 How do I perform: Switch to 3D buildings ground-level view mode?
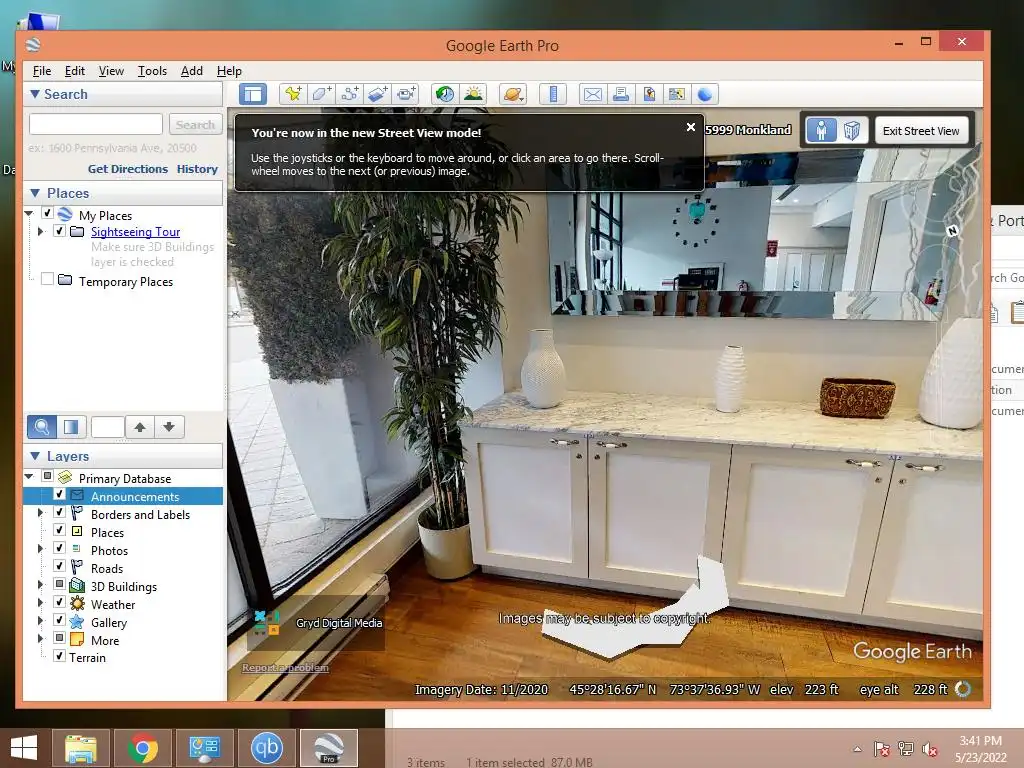point(852,131)
